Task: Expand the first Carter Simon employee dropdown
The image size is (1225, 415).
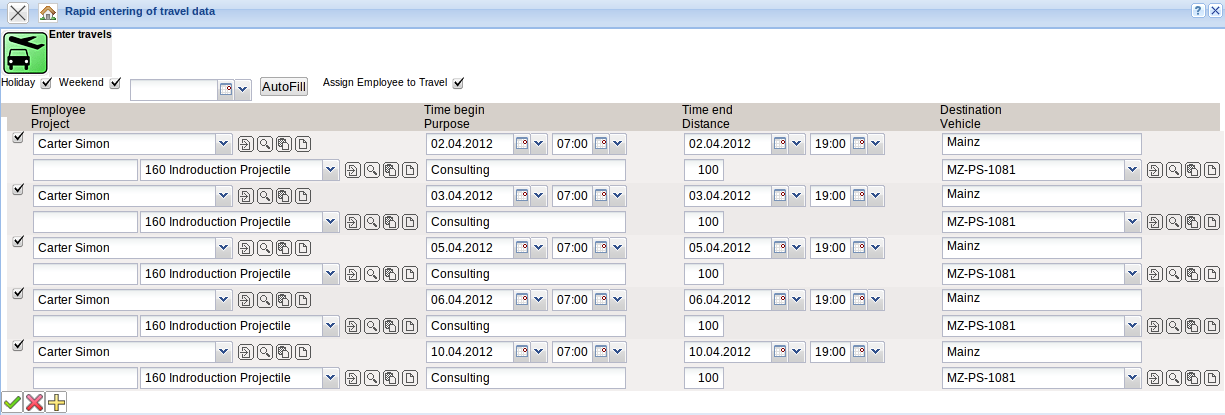Action: coord(223,144)
